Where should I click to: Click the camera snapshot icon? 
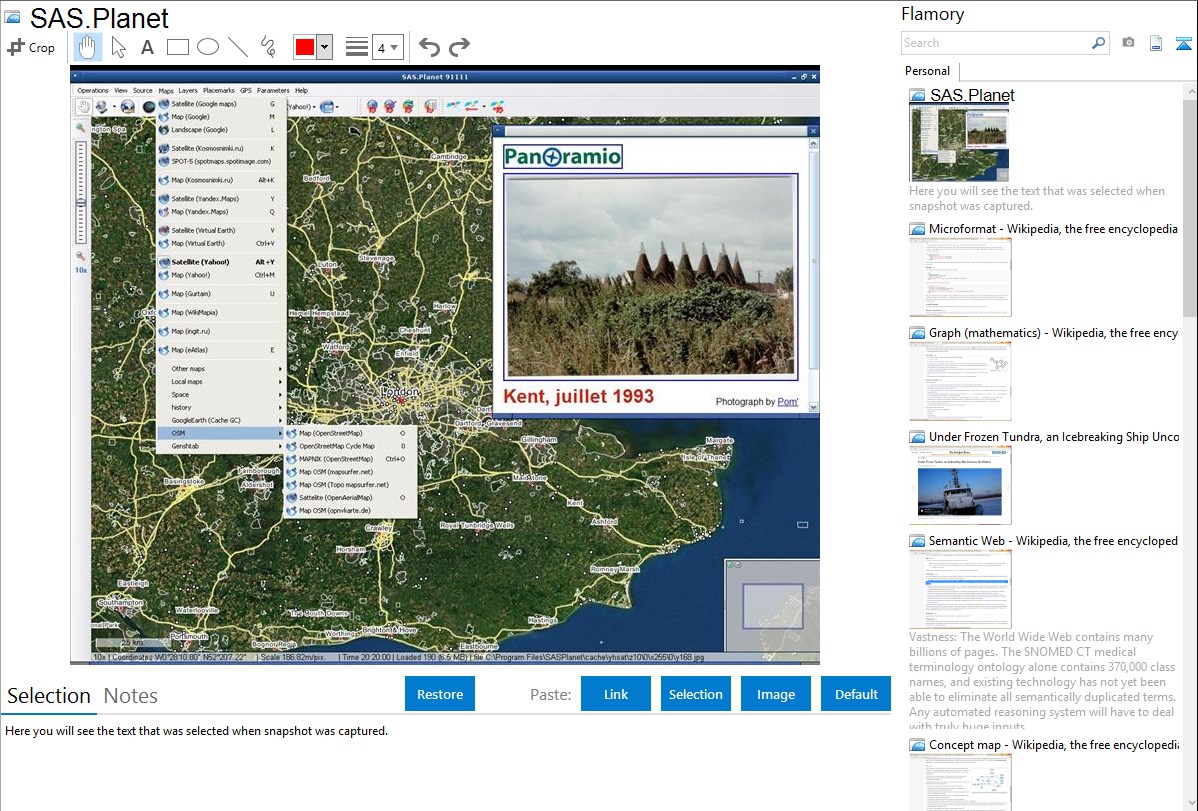(x=1128, y=43)
